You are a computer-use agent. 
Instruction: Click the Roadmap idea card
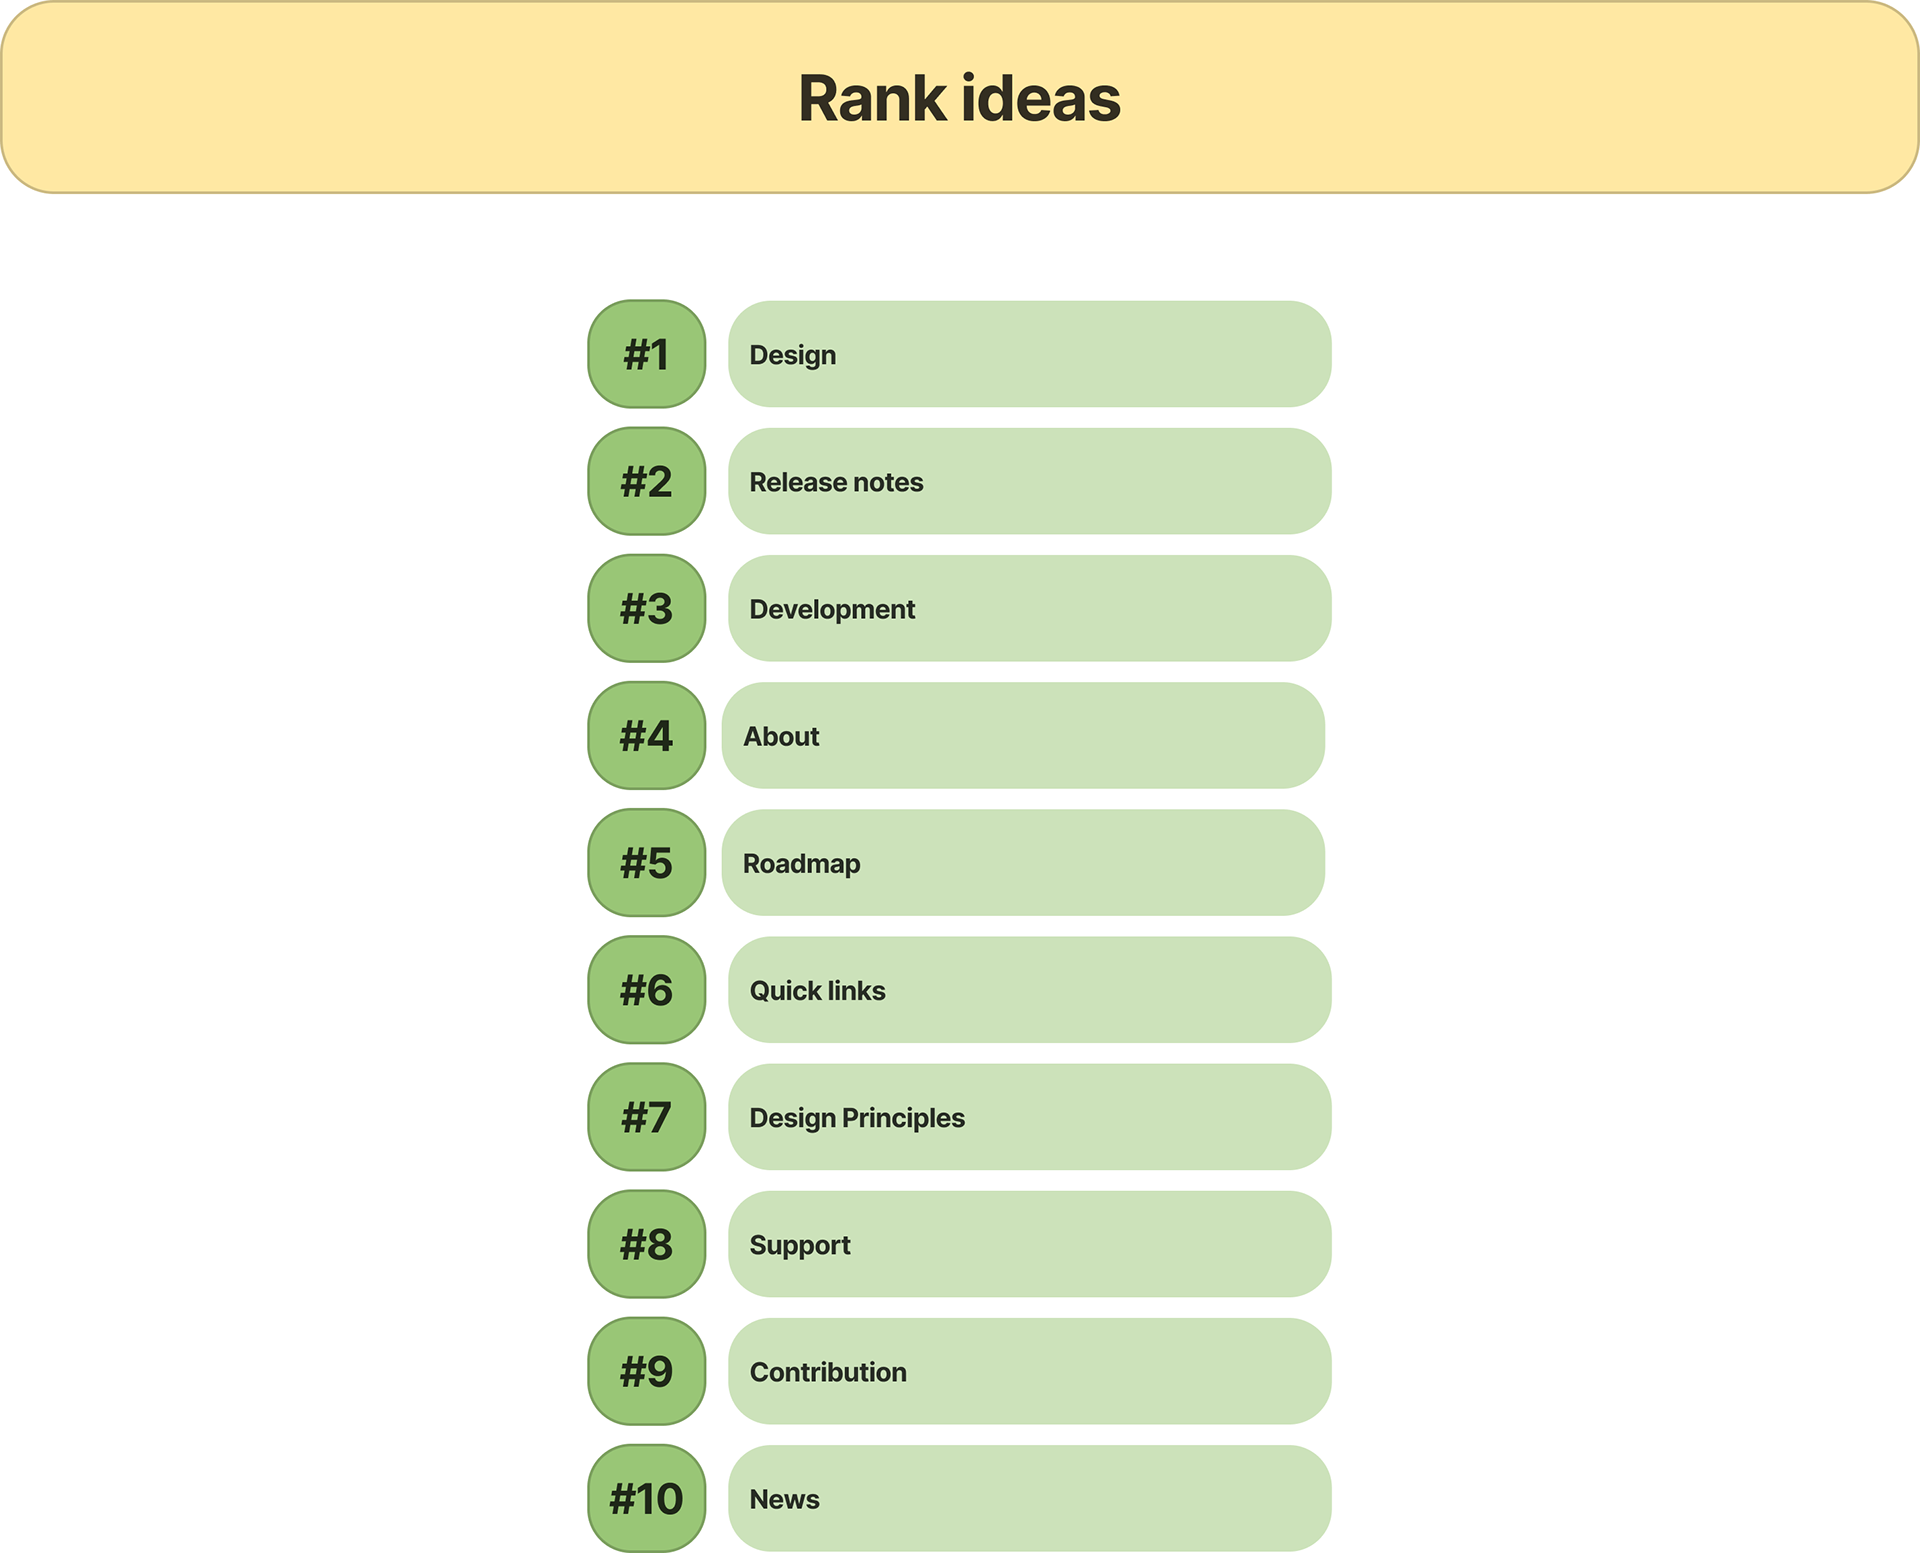pos(1023,862)
